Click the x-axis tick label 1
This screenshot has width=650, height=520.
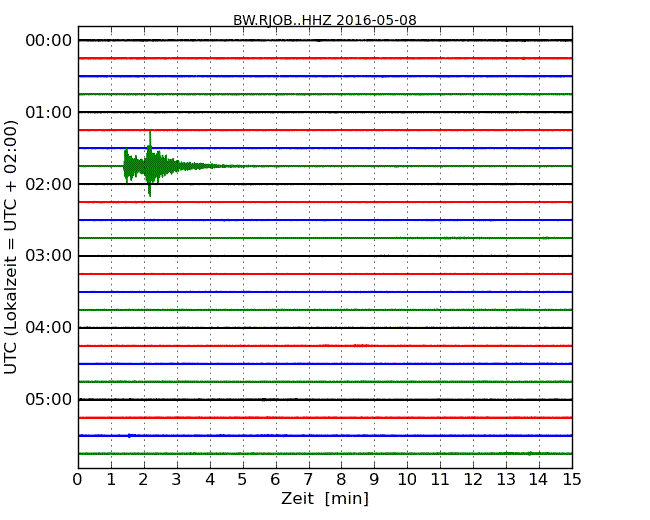point(111,480)
